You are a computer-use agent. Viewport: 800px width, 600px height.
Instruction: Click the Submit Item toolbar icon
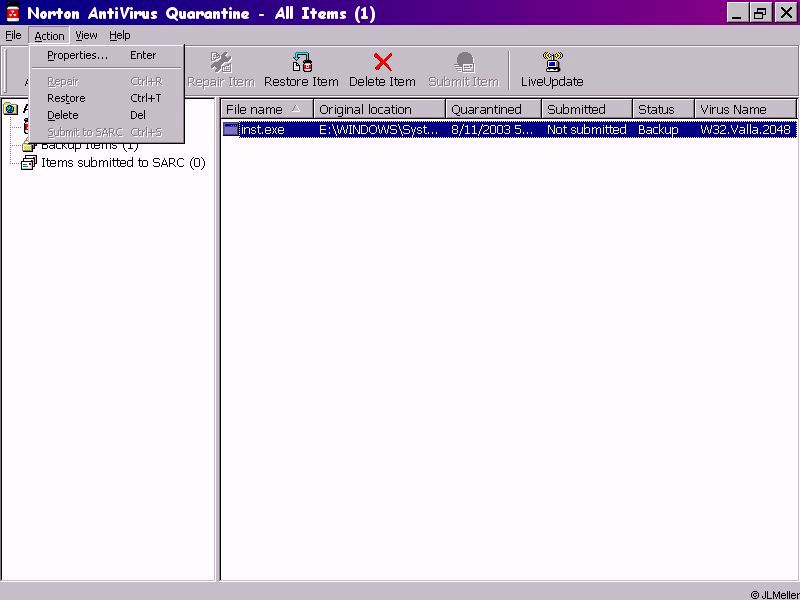click(463, 63)
